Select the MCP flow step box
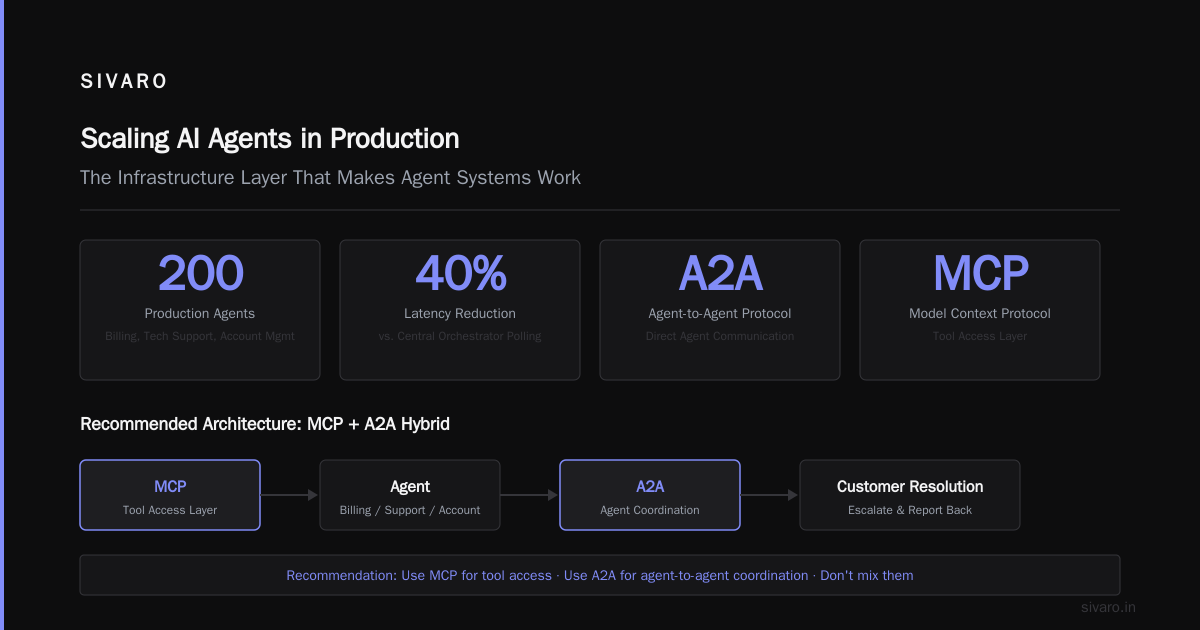1200x630 pixels. [170, 495]
